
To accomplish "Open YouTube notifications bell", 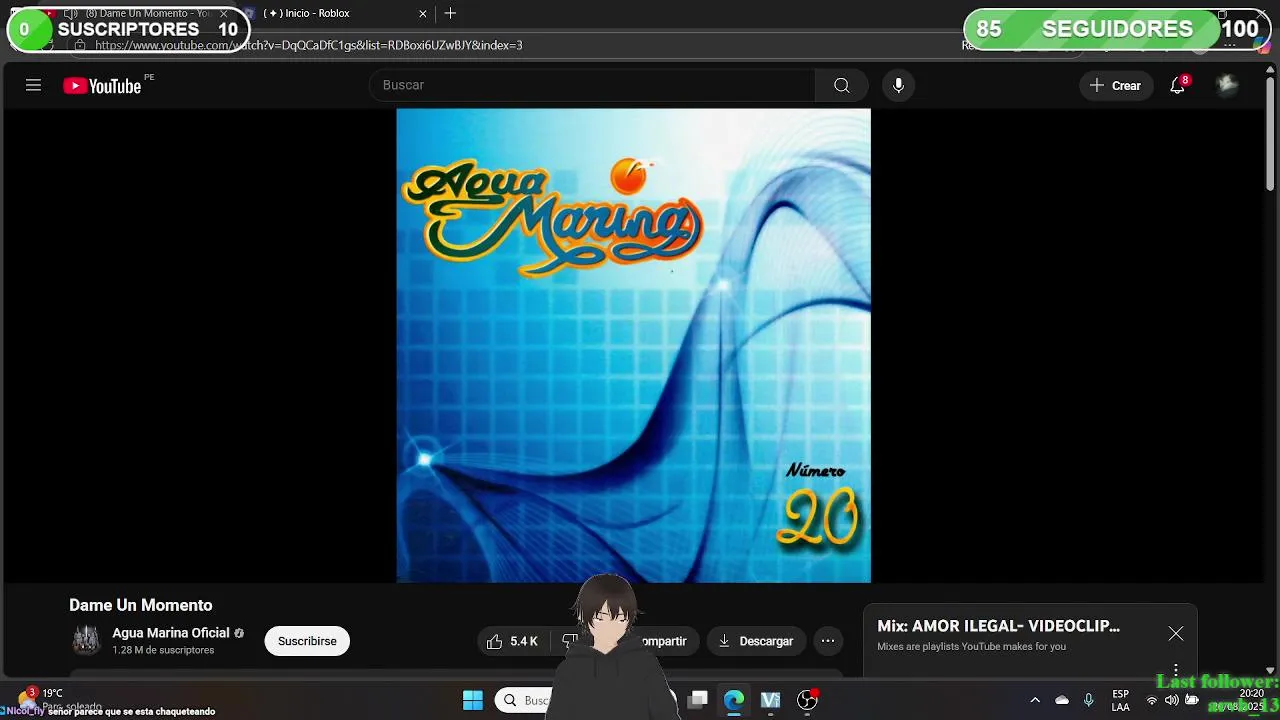I will pyautogui.click(x=1178, y=85).
